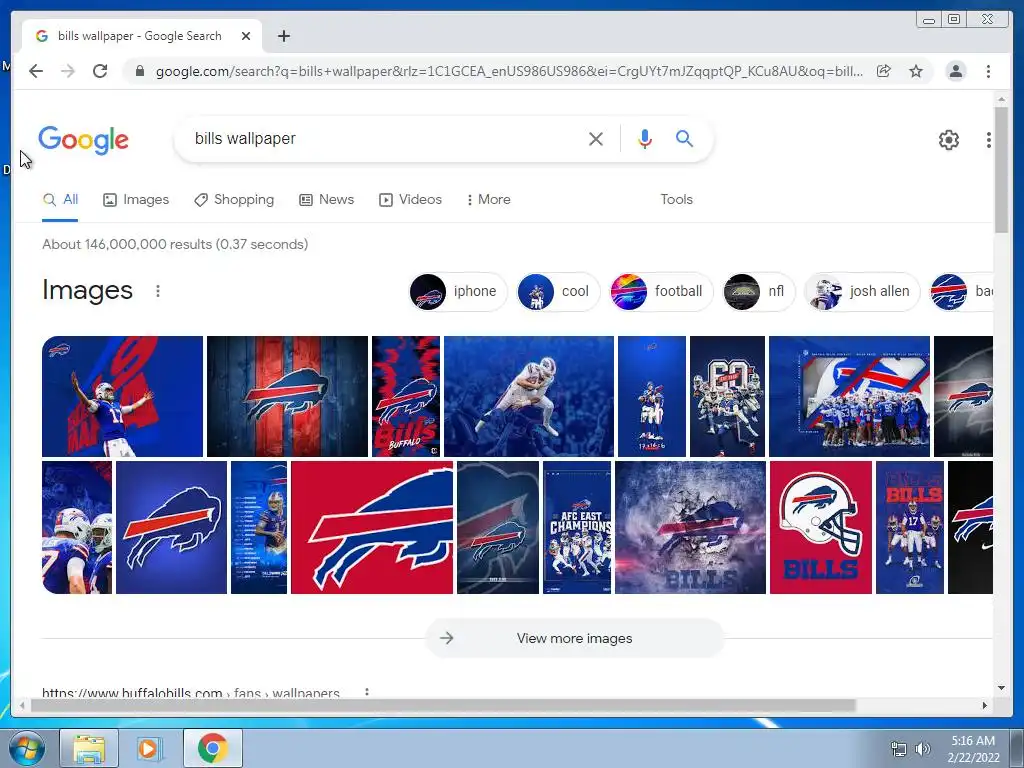
Task: Open Chrome's three-dot menu
Action: pyautogui.click(x=988, y=71)
